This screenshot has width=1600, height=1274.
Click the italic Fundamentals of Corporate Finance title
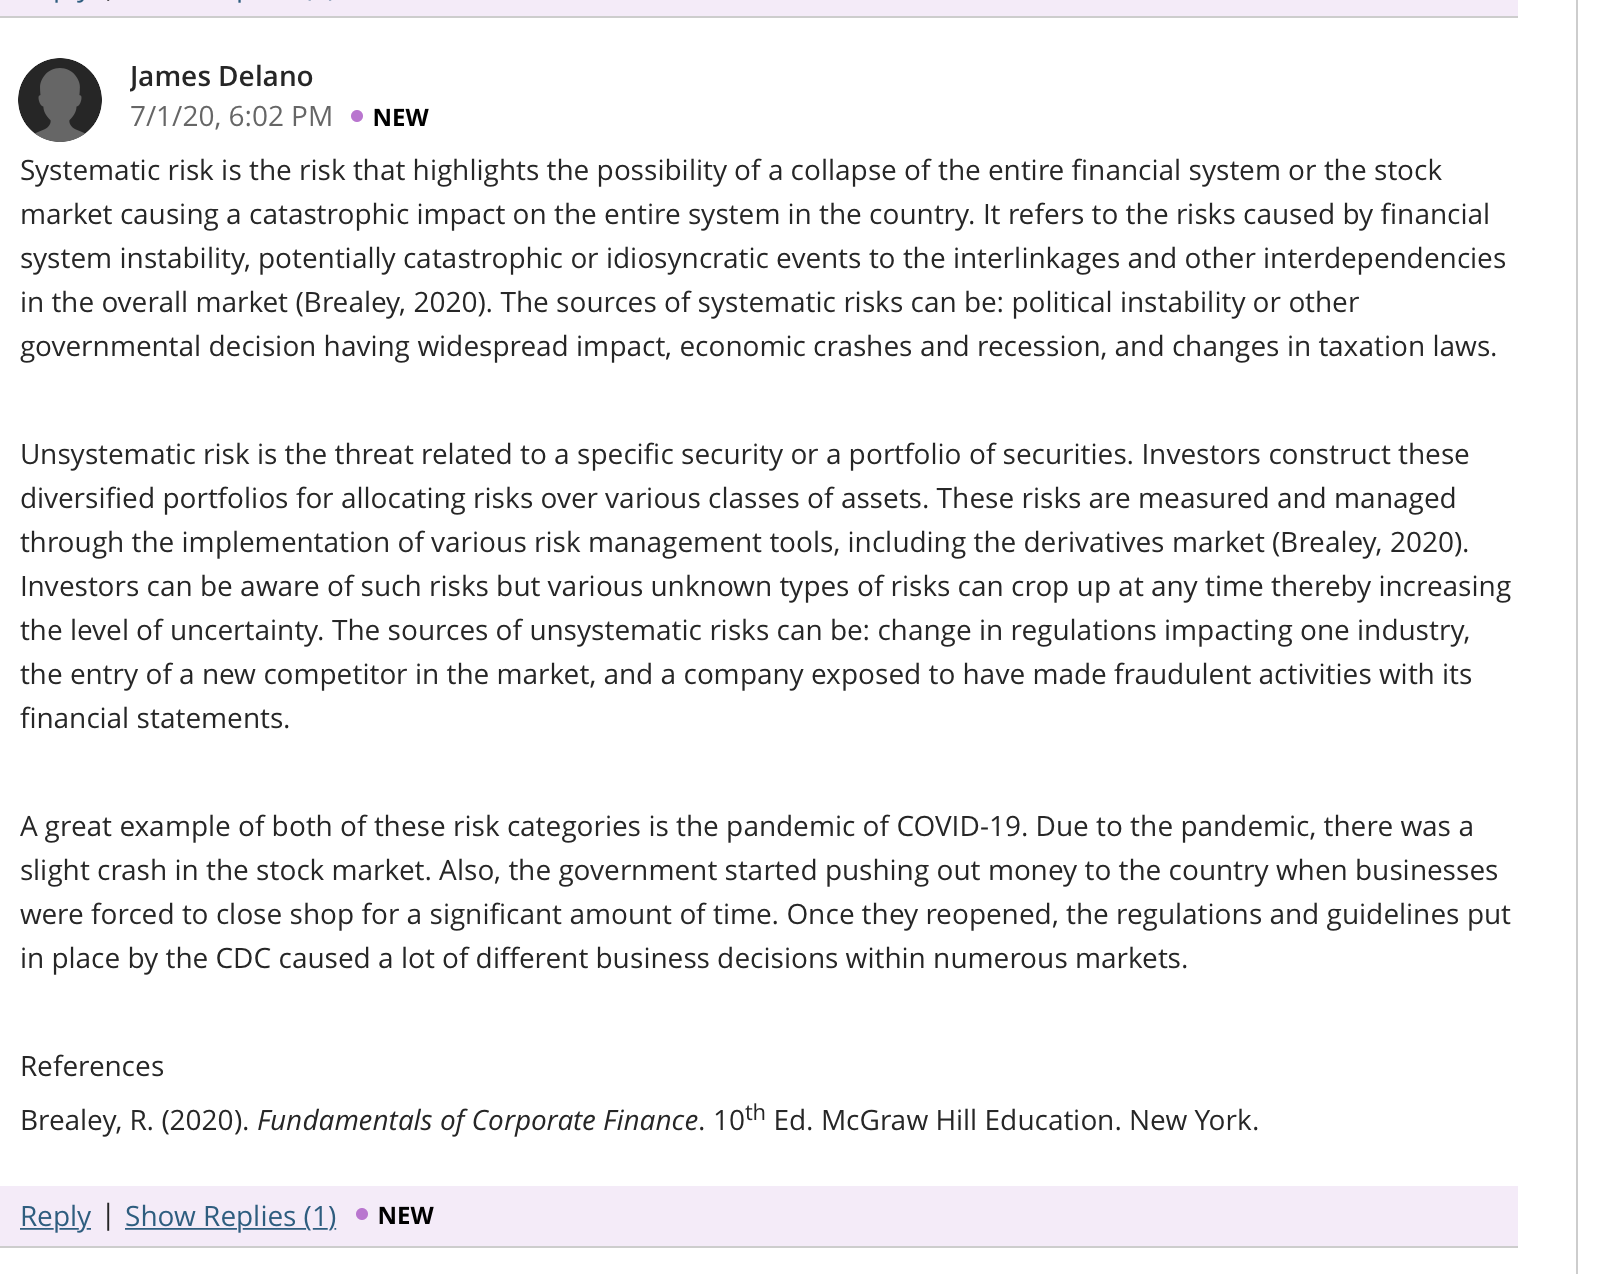click(x=477, y=1120)
